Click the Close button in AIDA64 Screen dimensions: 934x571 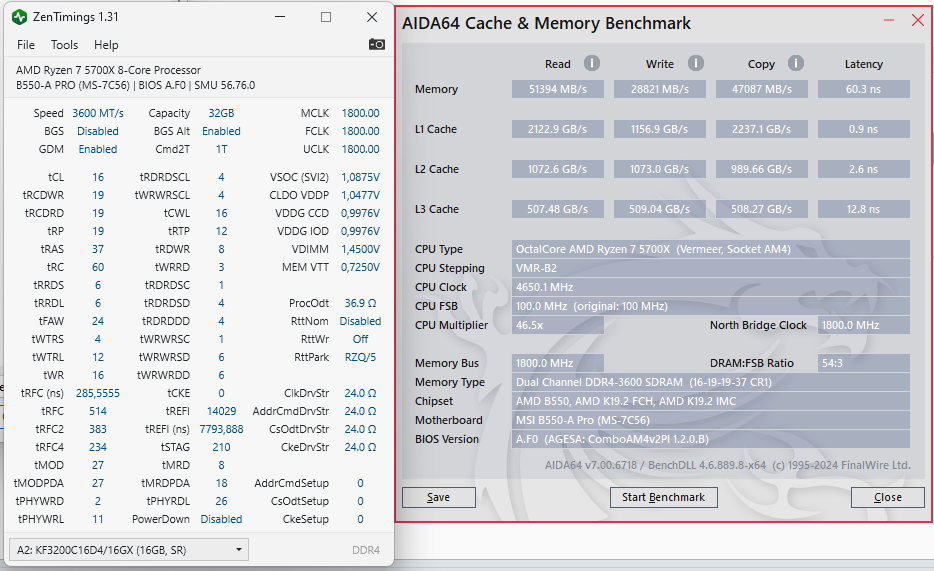pyautogui.click(x=888, y=497)
